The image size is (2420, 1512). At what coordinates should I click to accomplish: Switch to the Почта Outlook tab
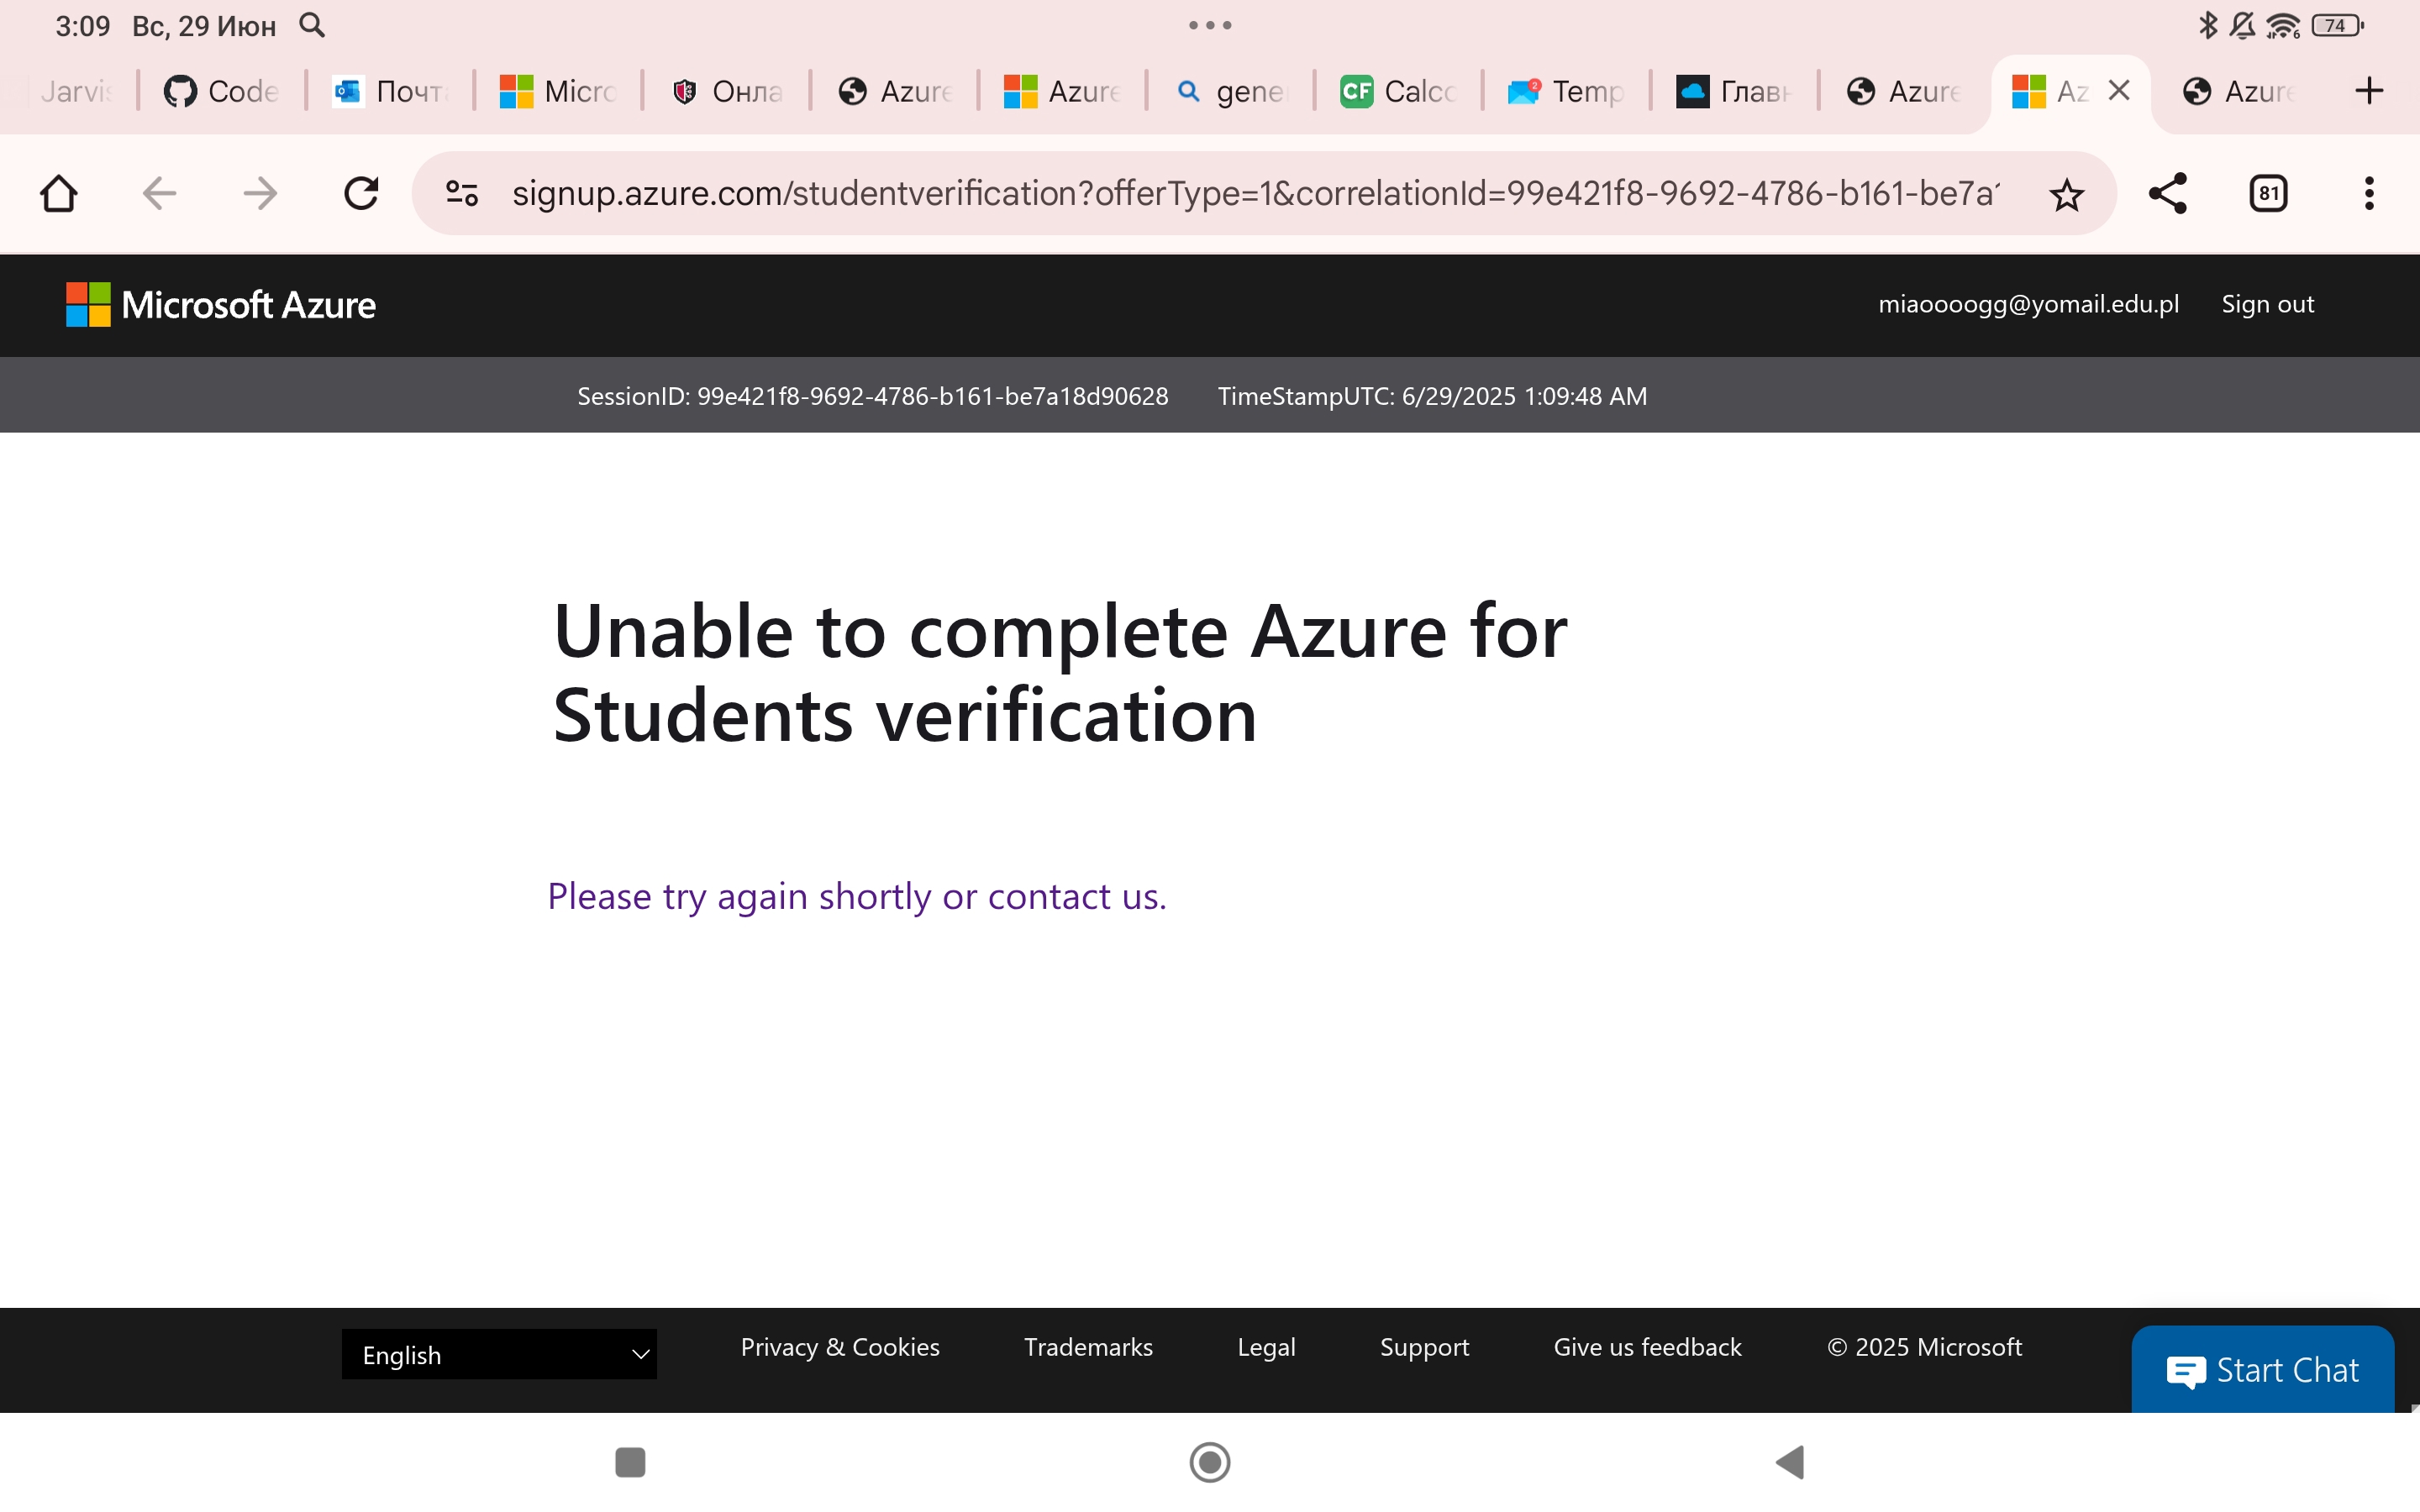pos(389,91)
